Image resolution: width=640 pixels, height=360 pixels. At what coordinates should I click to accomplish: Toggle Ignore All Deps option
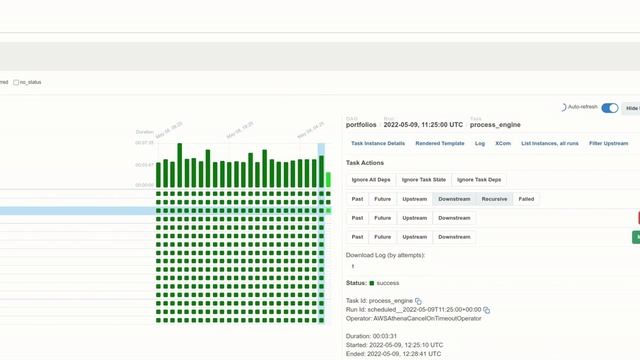tap(371, 180)
